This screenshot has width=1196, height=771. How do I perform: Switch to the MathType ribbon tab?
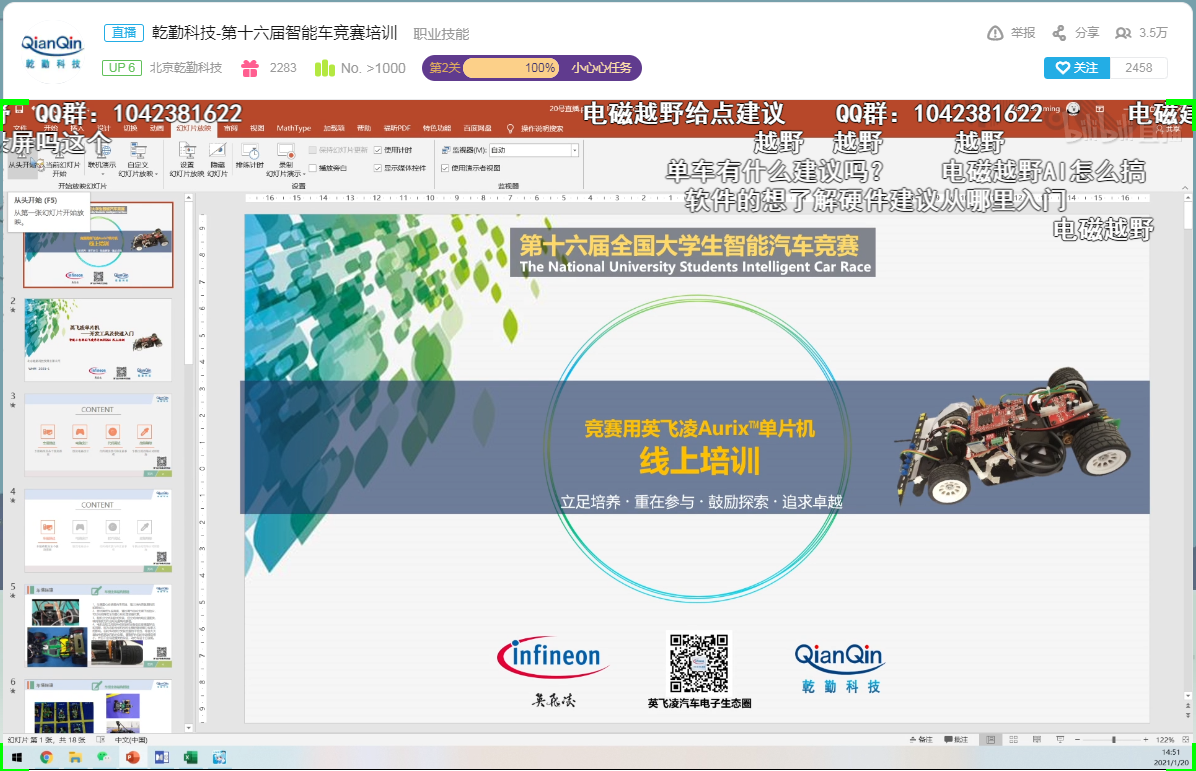(x=294, y=128)
